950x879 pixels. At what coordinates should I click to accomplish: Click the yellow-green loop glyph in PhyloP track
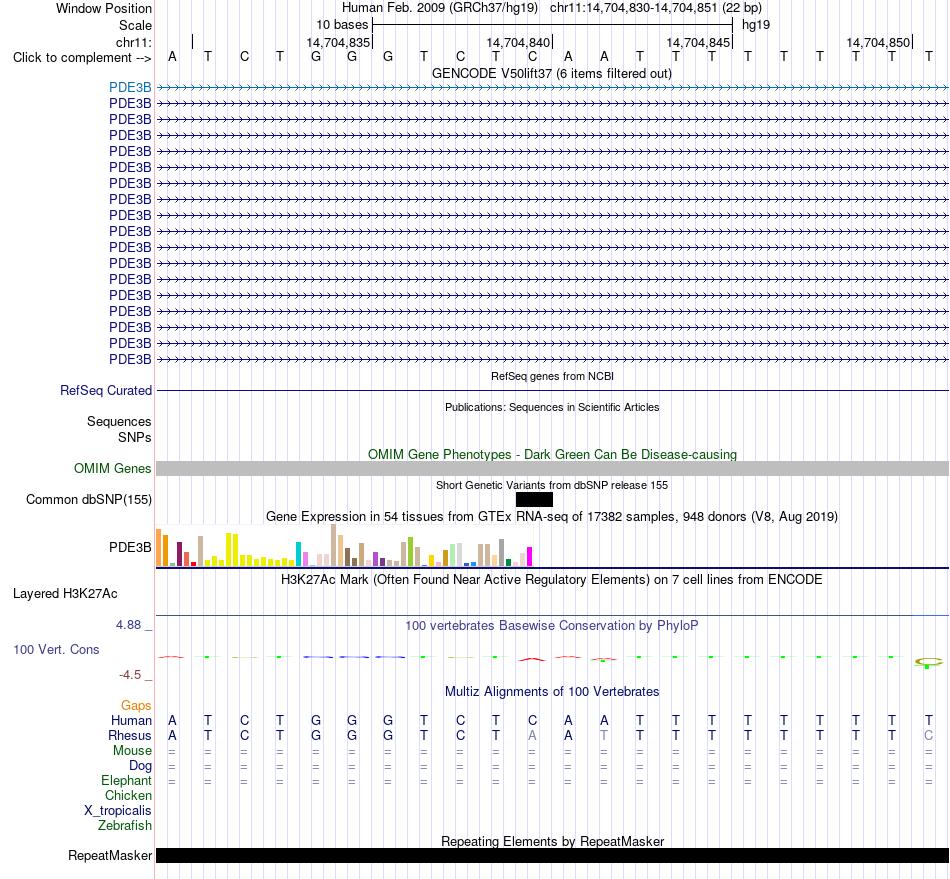928,662
